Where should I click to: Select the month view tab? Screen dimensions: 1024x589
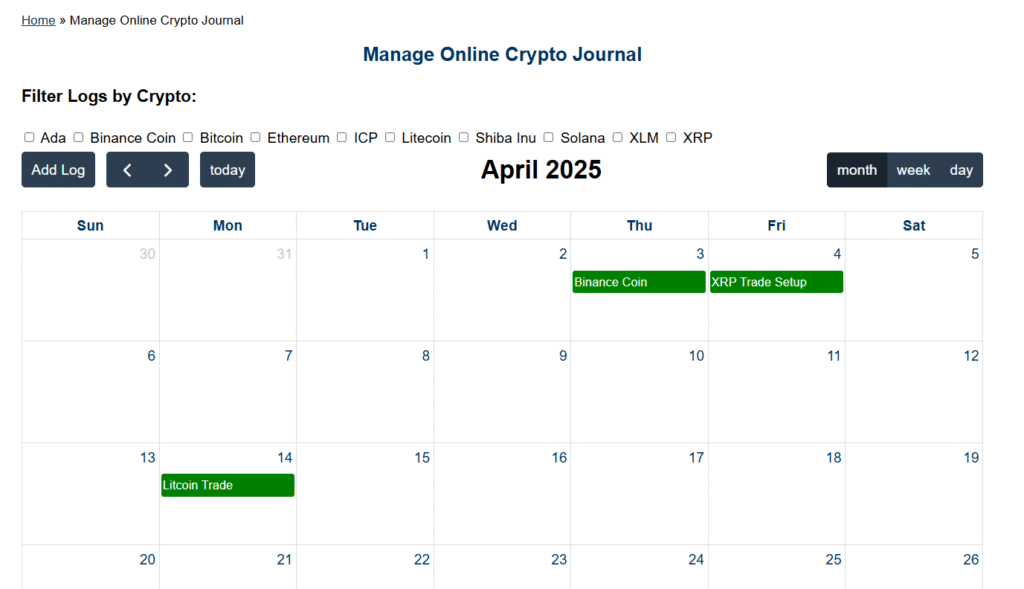857,170
